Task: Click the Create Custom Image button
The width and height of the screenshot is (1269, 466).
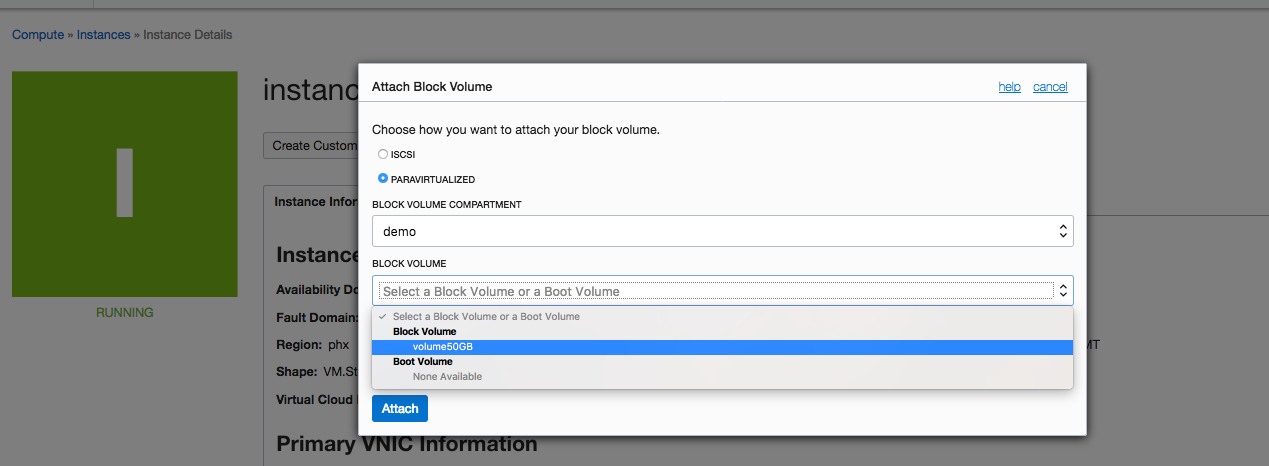Action: coord(314,145)
